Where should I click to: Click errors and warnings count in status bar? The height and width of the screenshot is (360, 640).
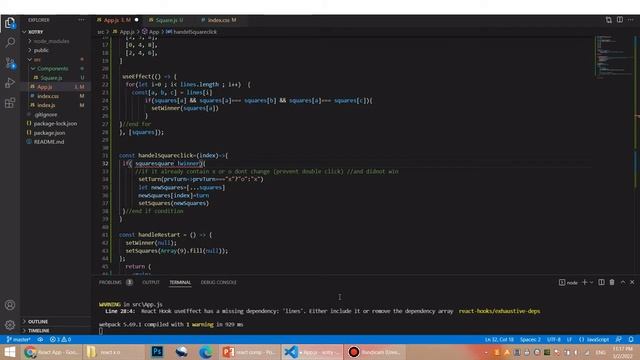pos(60,339)
